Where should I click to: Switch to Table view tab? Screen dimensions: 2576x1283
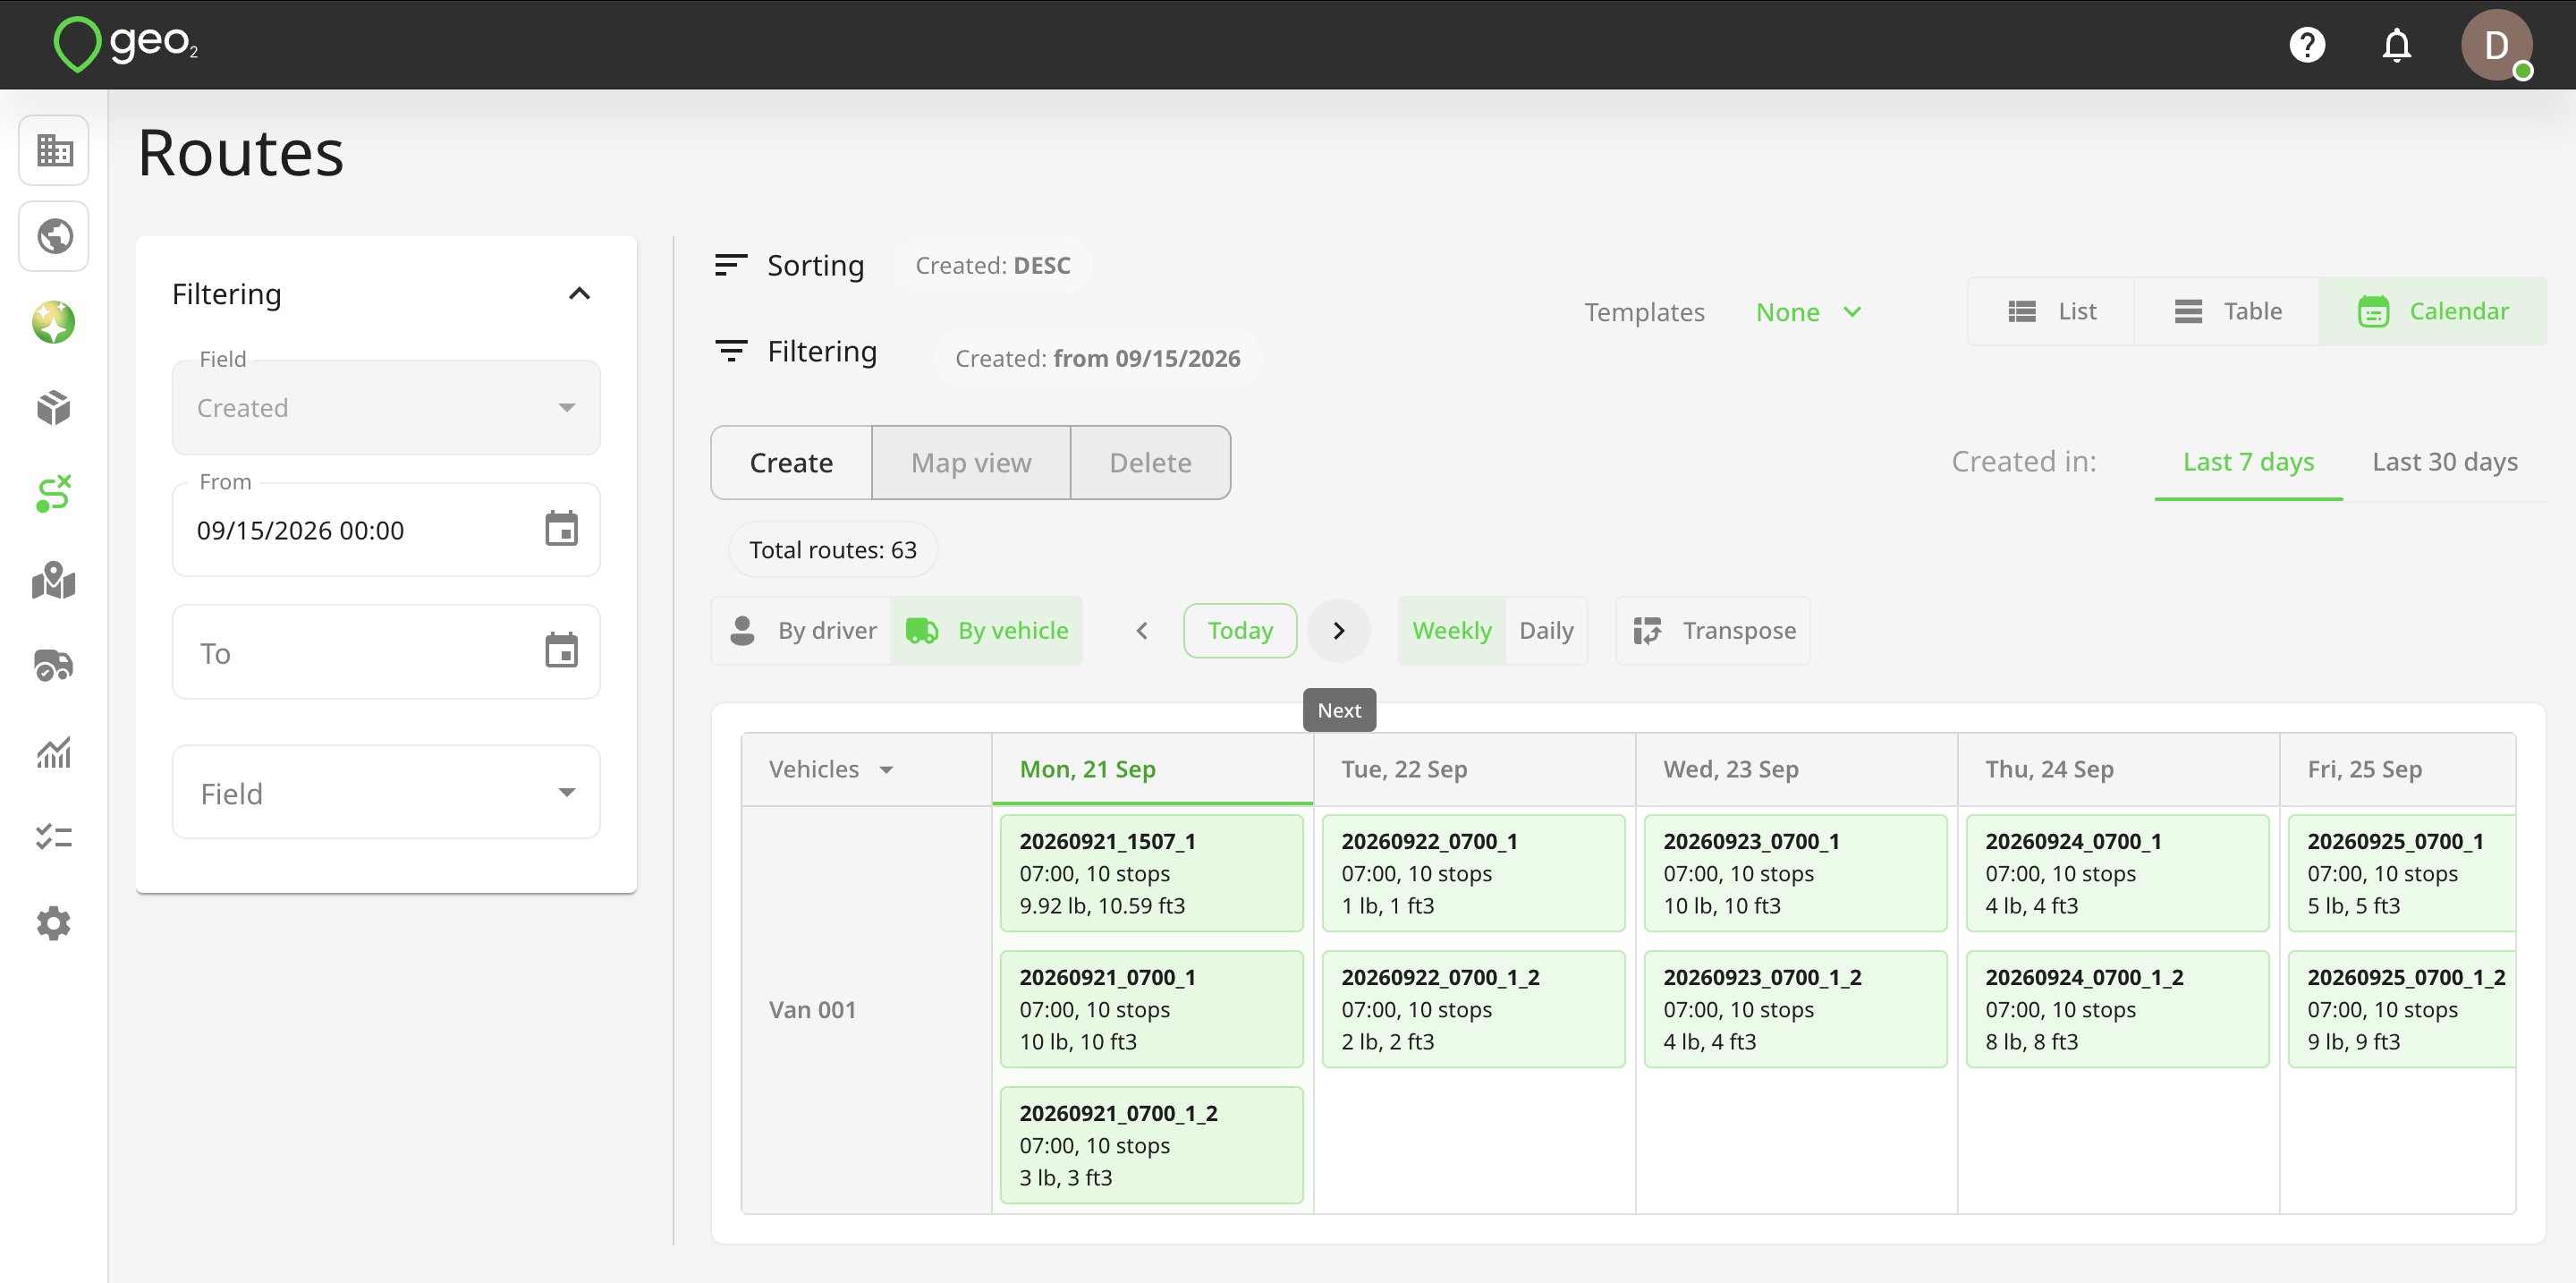click(2227, 311)
